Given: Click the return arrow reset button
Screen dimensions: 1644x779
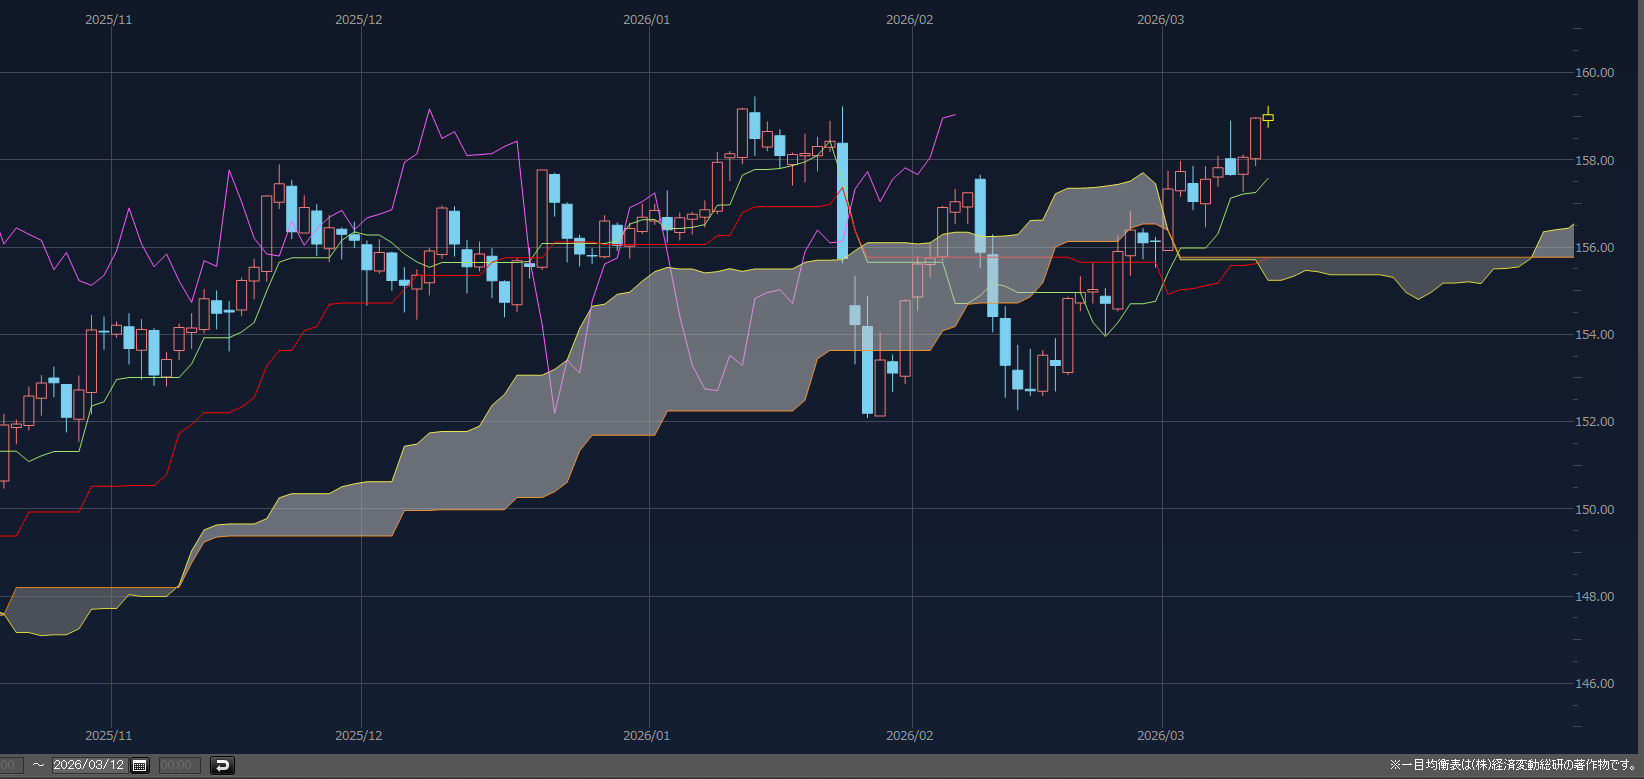Looking at the screenshot, I should [x=222, y=765].
